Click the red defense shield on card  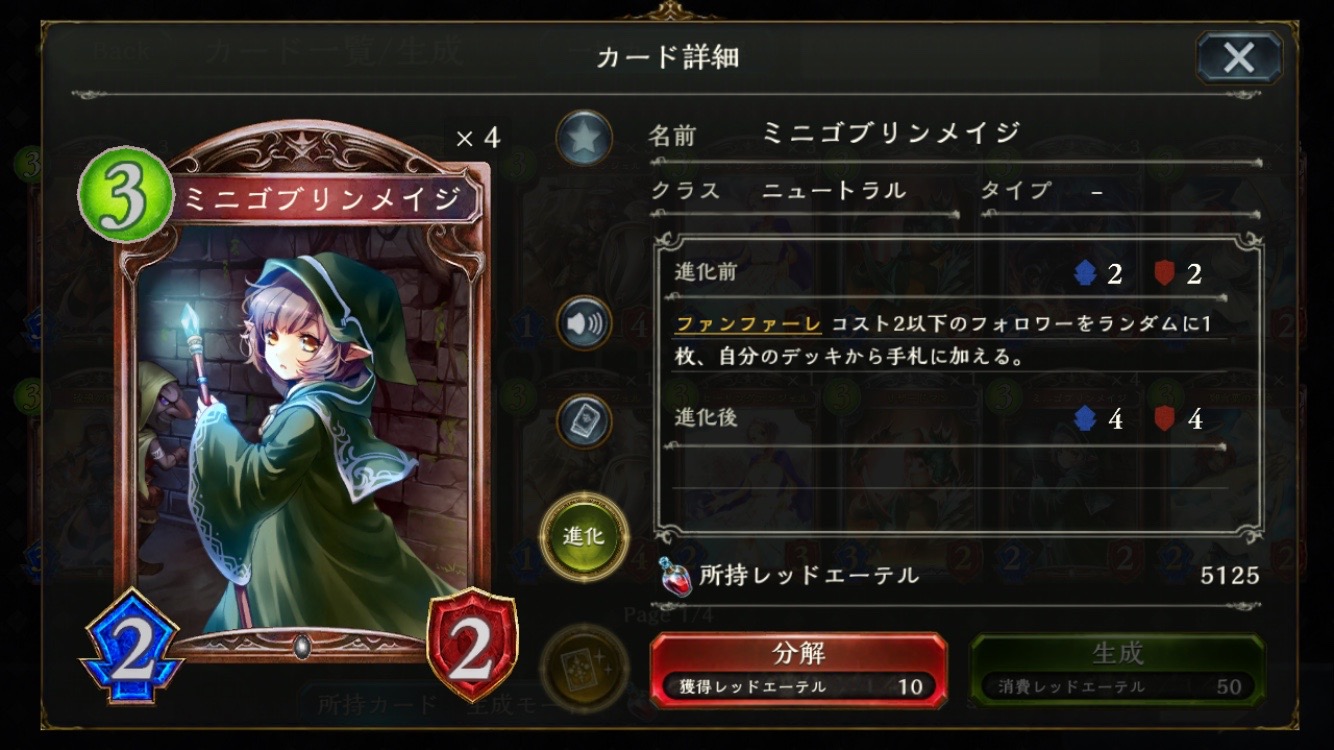pos(472,647)
